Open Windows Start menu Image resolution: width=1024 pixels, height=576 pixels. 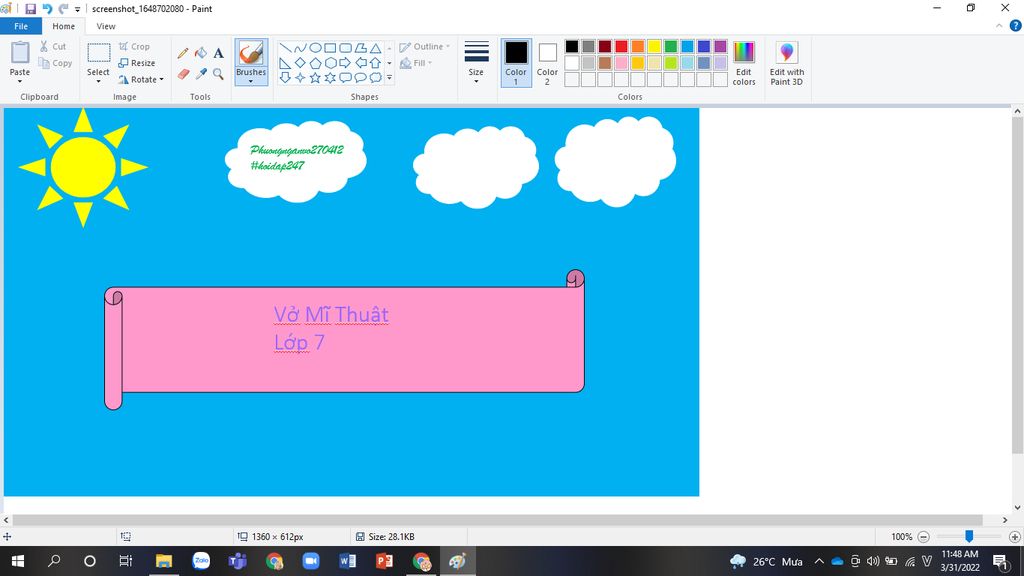pos(18,561)
